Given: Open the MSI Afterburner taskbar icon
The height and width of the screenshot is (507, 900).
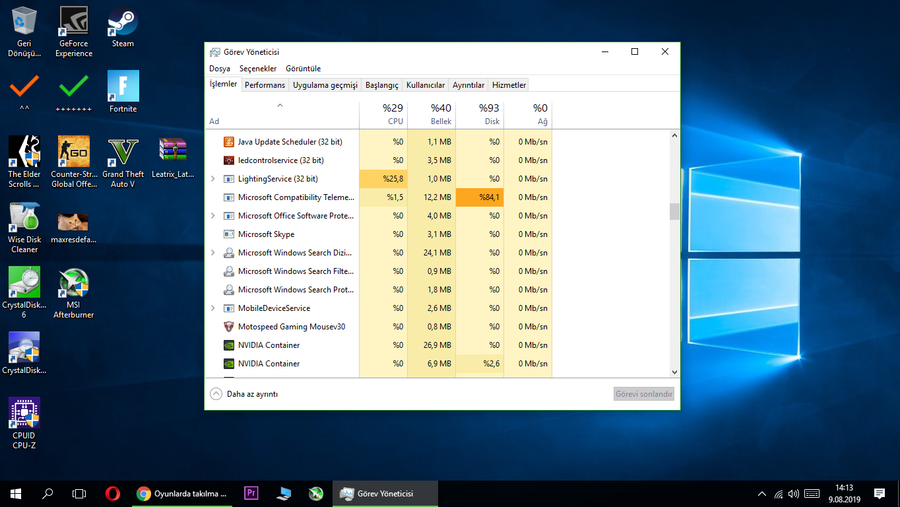Looking at the screenshot, I should [x=316, y=494].
